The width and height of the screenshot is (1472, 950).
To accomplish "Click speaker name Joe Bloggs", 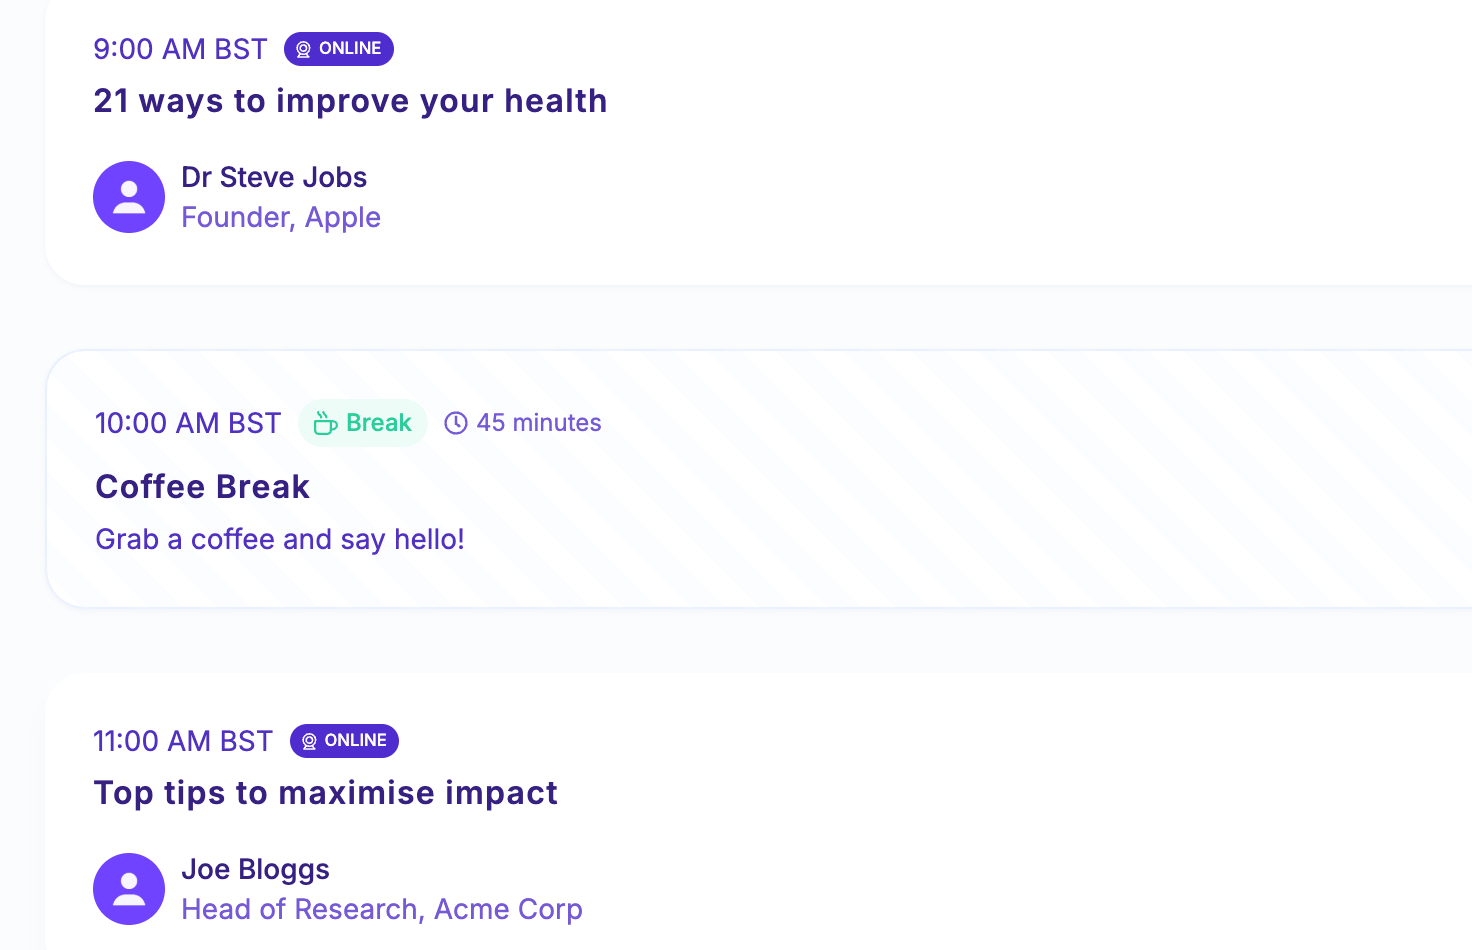I will (255, 869).
